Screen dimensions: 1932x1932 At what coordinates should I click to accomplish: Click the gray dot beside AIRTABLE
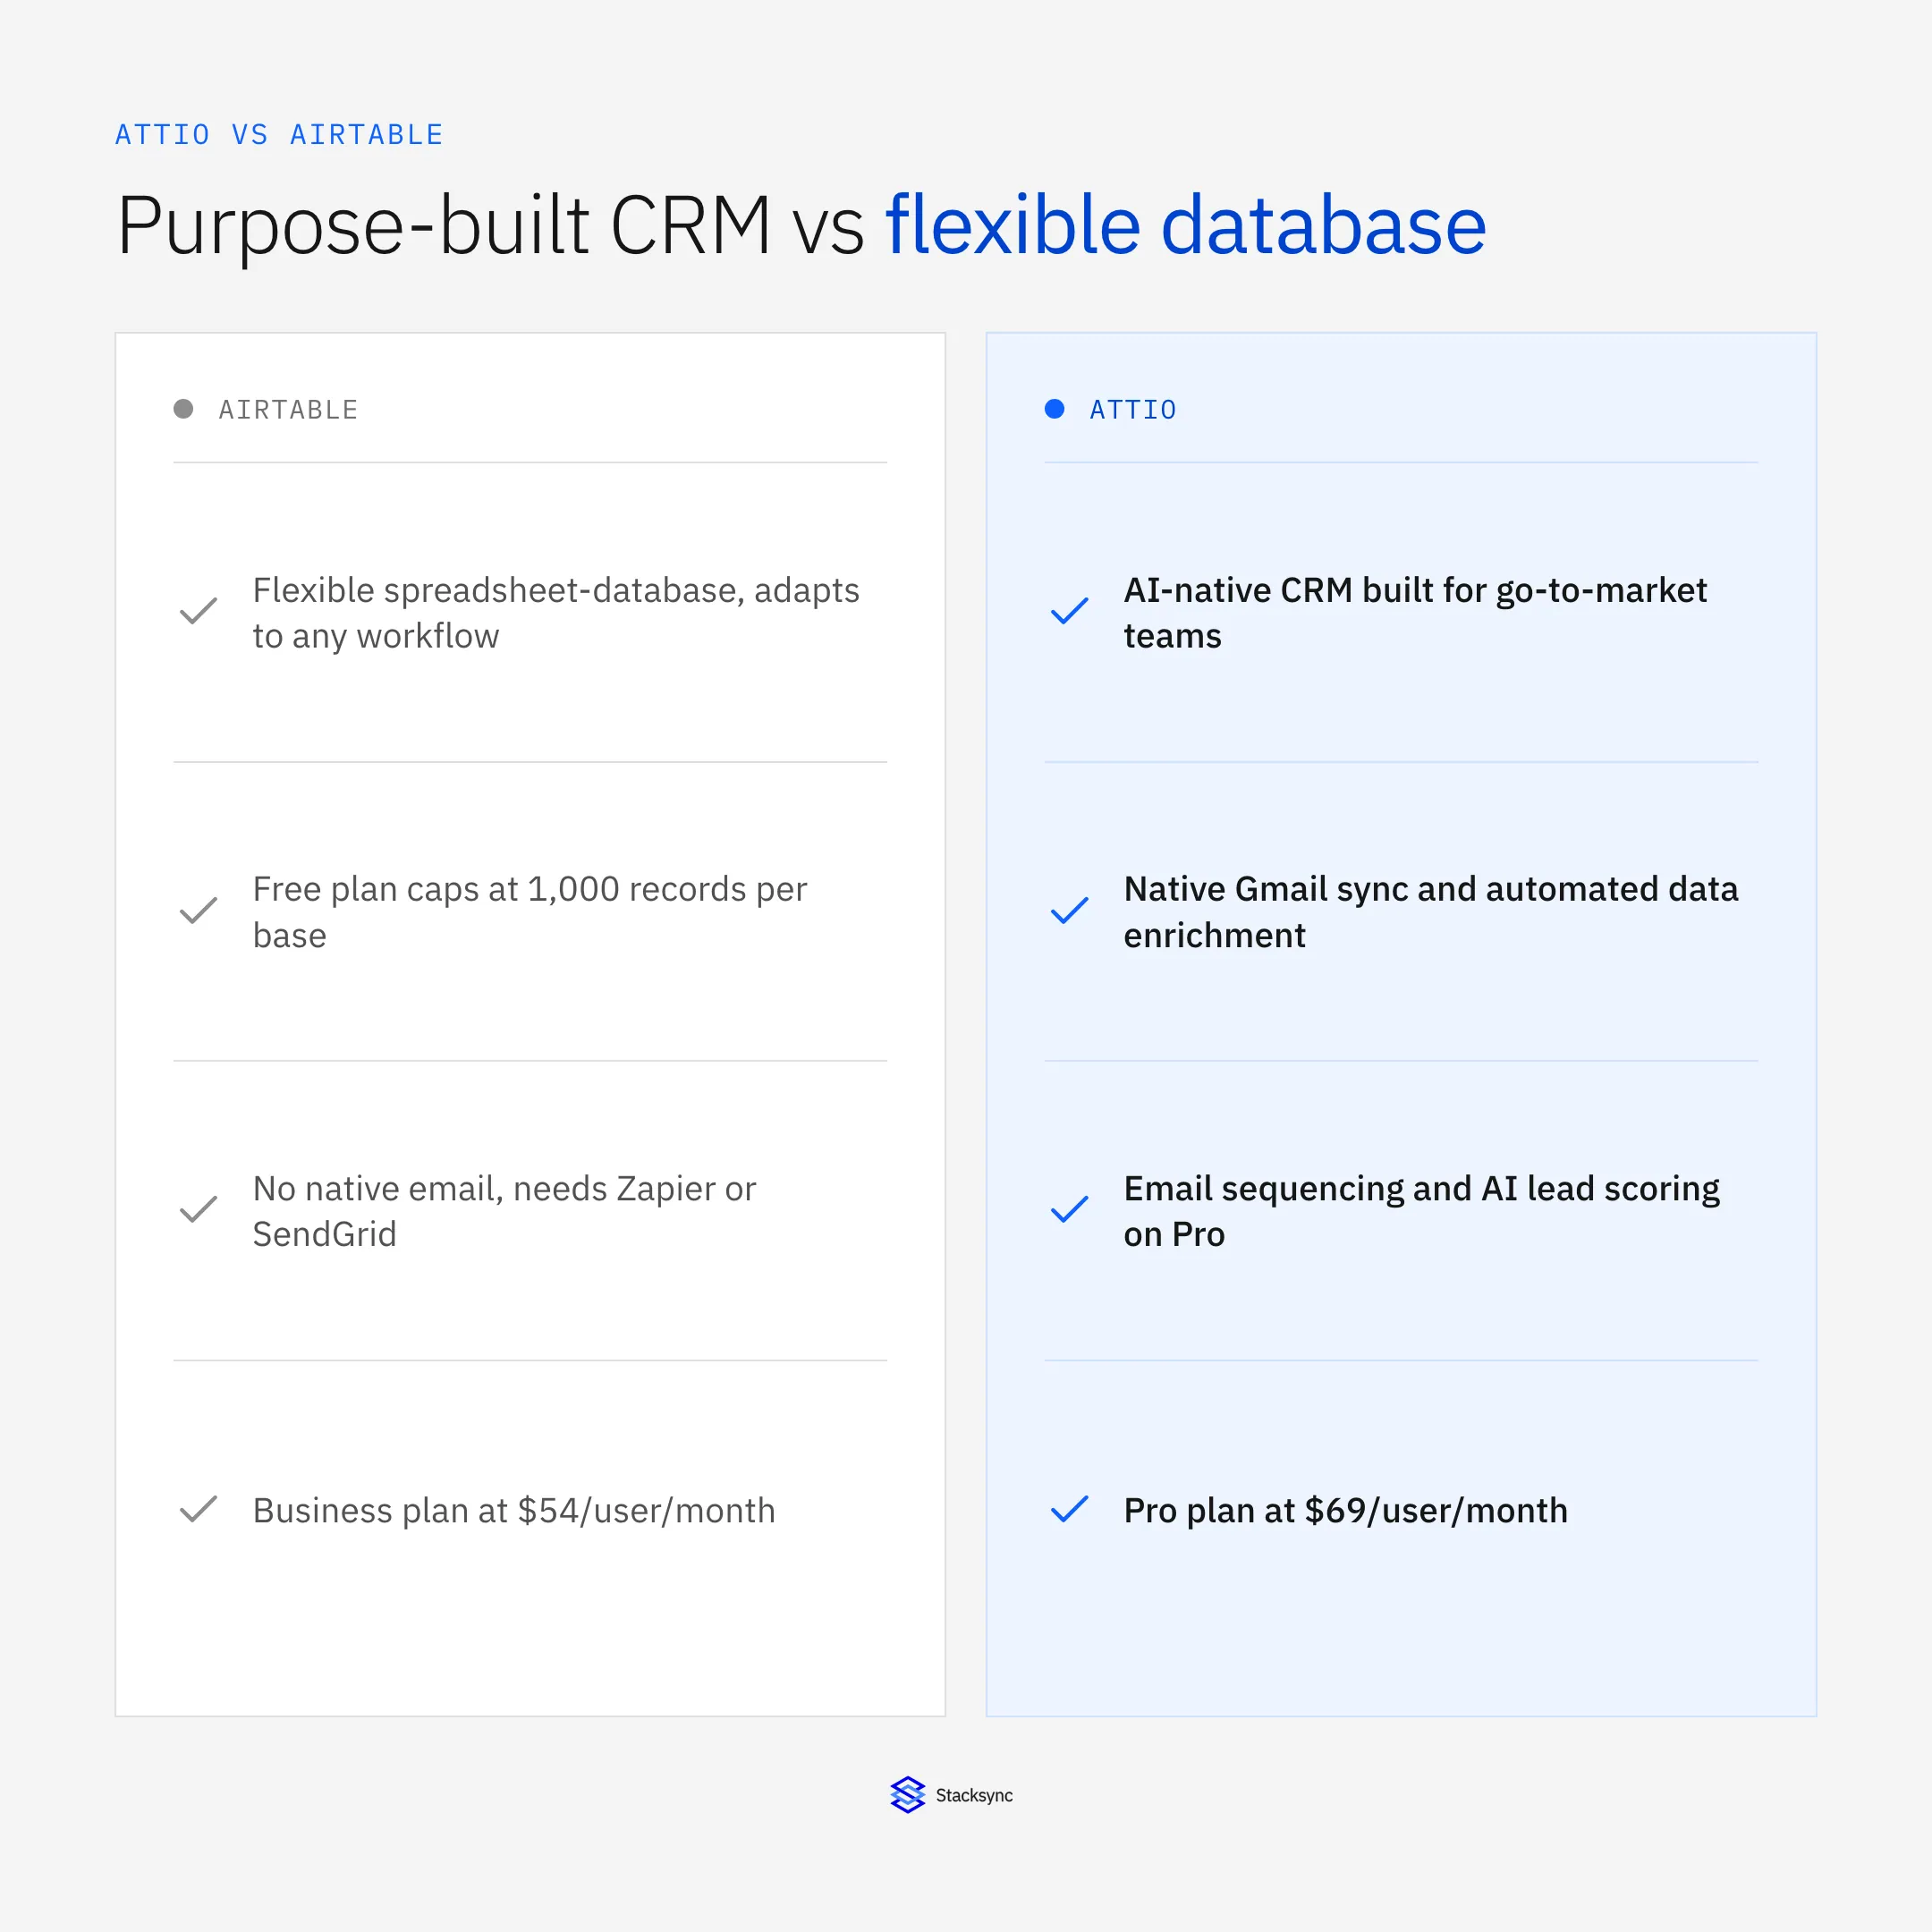pyautogui.click(x=183, y=409)
